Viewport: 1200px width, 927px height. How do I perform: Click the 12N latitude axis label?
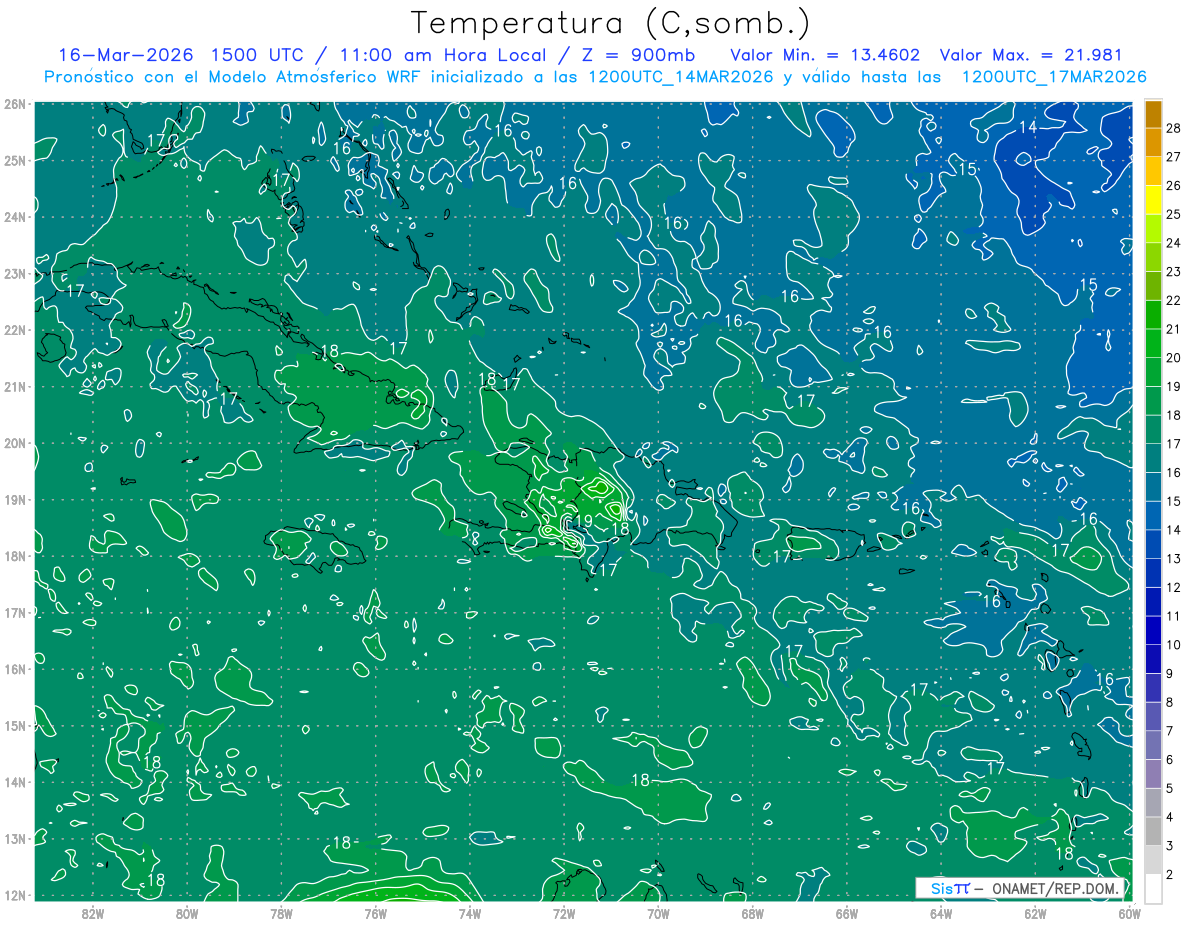click(x=15, y=895)
